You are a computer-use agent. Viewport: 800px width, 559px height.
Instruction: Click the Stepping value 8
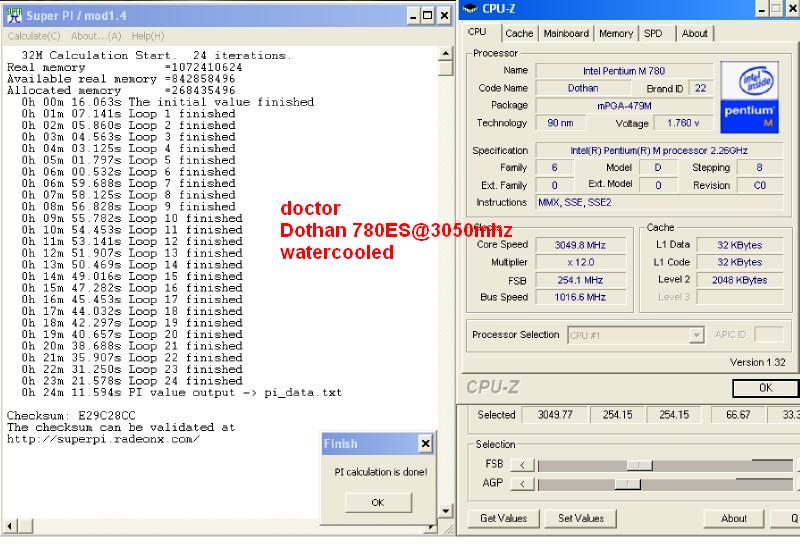[x=760, y=168]
